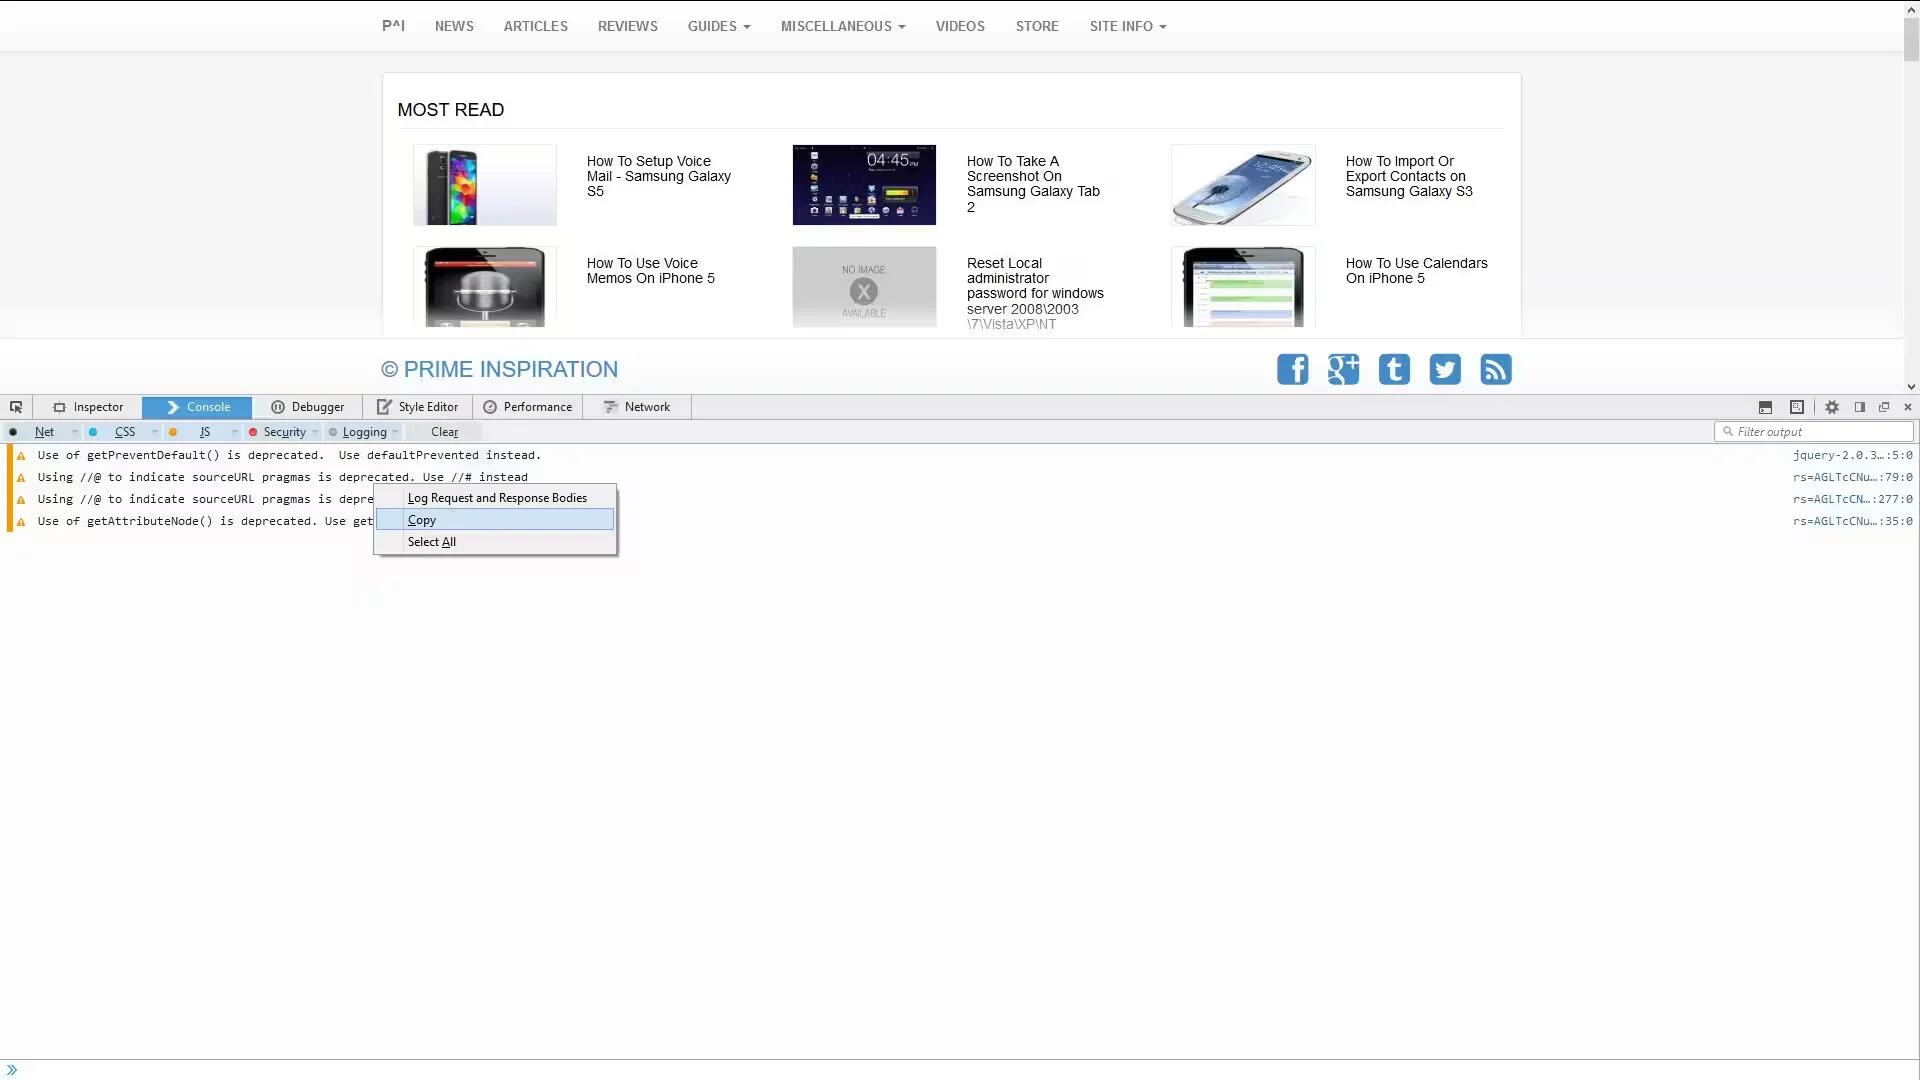1920x1080 pixels.
Task: Clear the console output
Action: (x=444, y=432)
